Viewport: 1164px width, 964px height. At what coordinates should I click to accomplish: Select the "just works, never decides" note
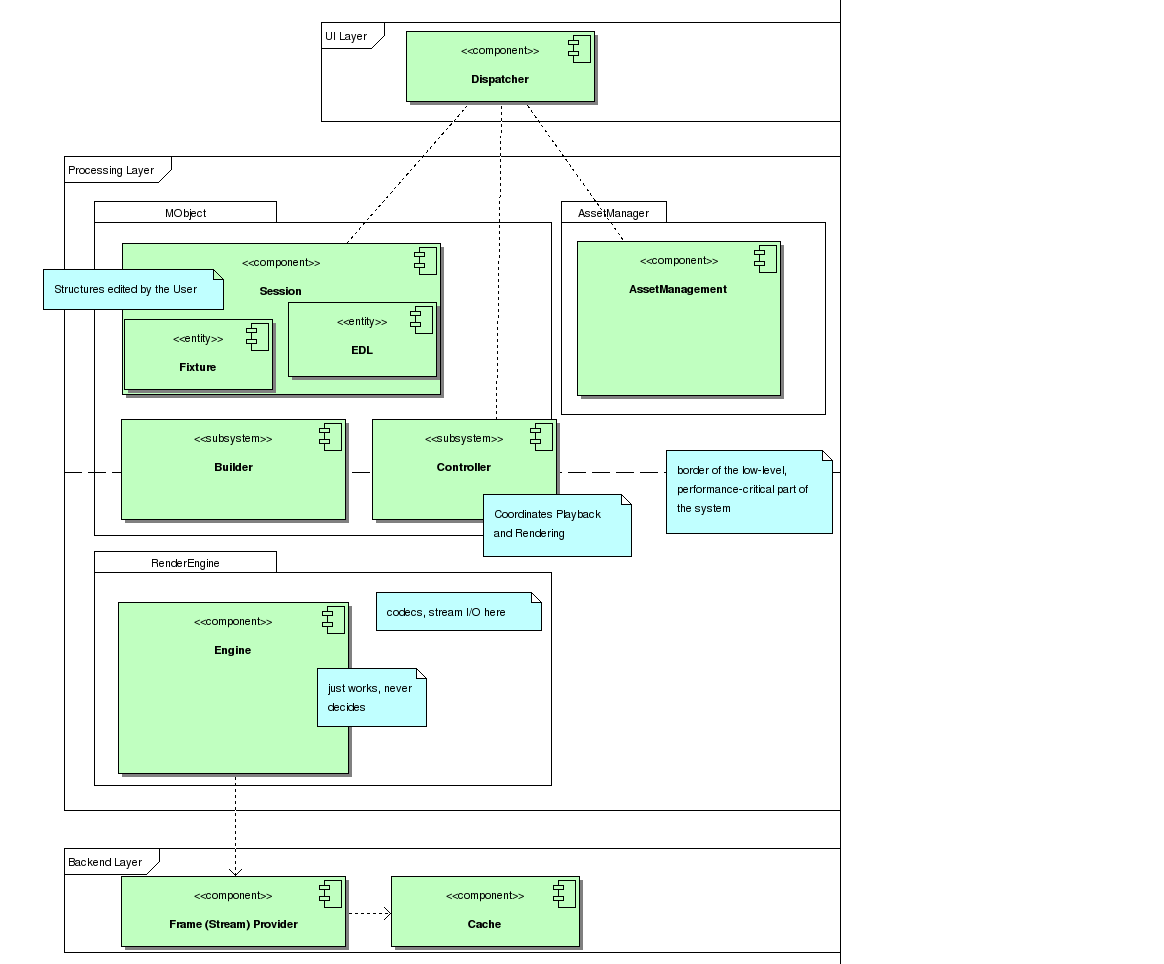click(x=371, y=697)
